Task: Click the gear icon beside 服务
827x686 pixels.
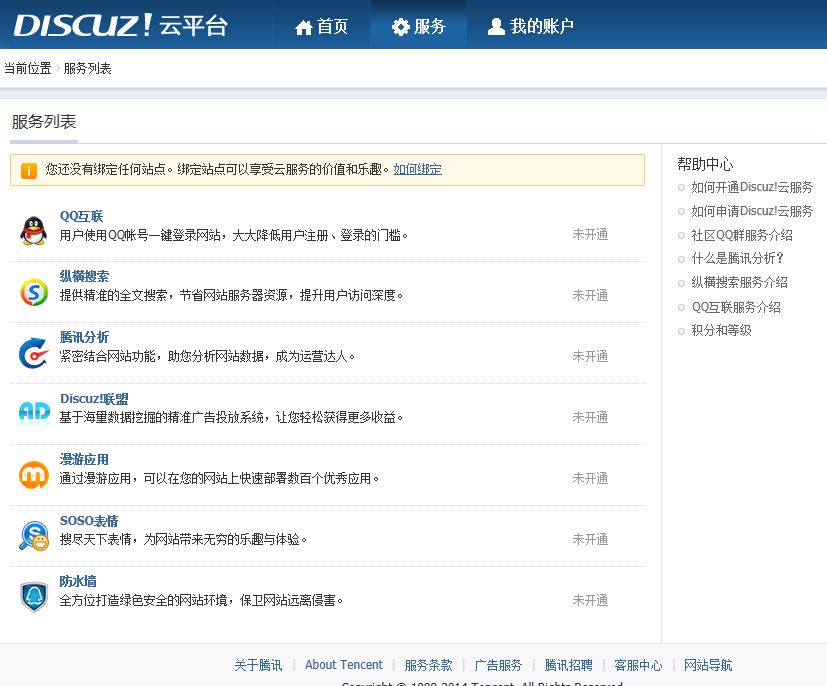Action: tap(401, 27)
